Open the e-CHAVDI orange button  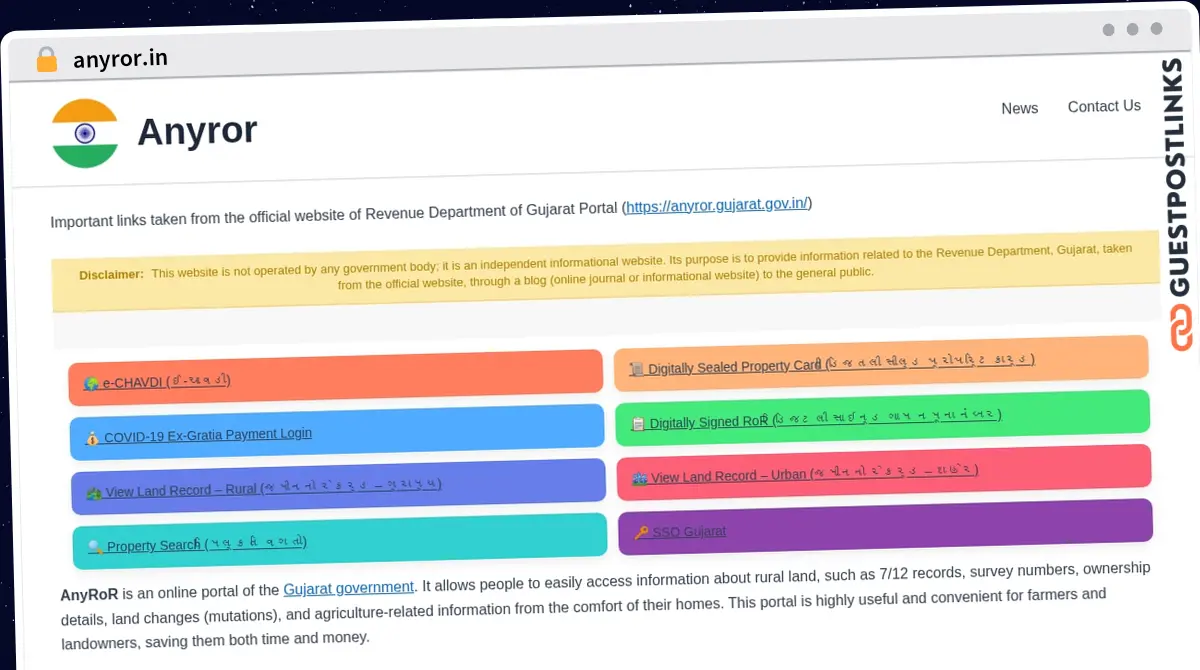click(335, 377)
